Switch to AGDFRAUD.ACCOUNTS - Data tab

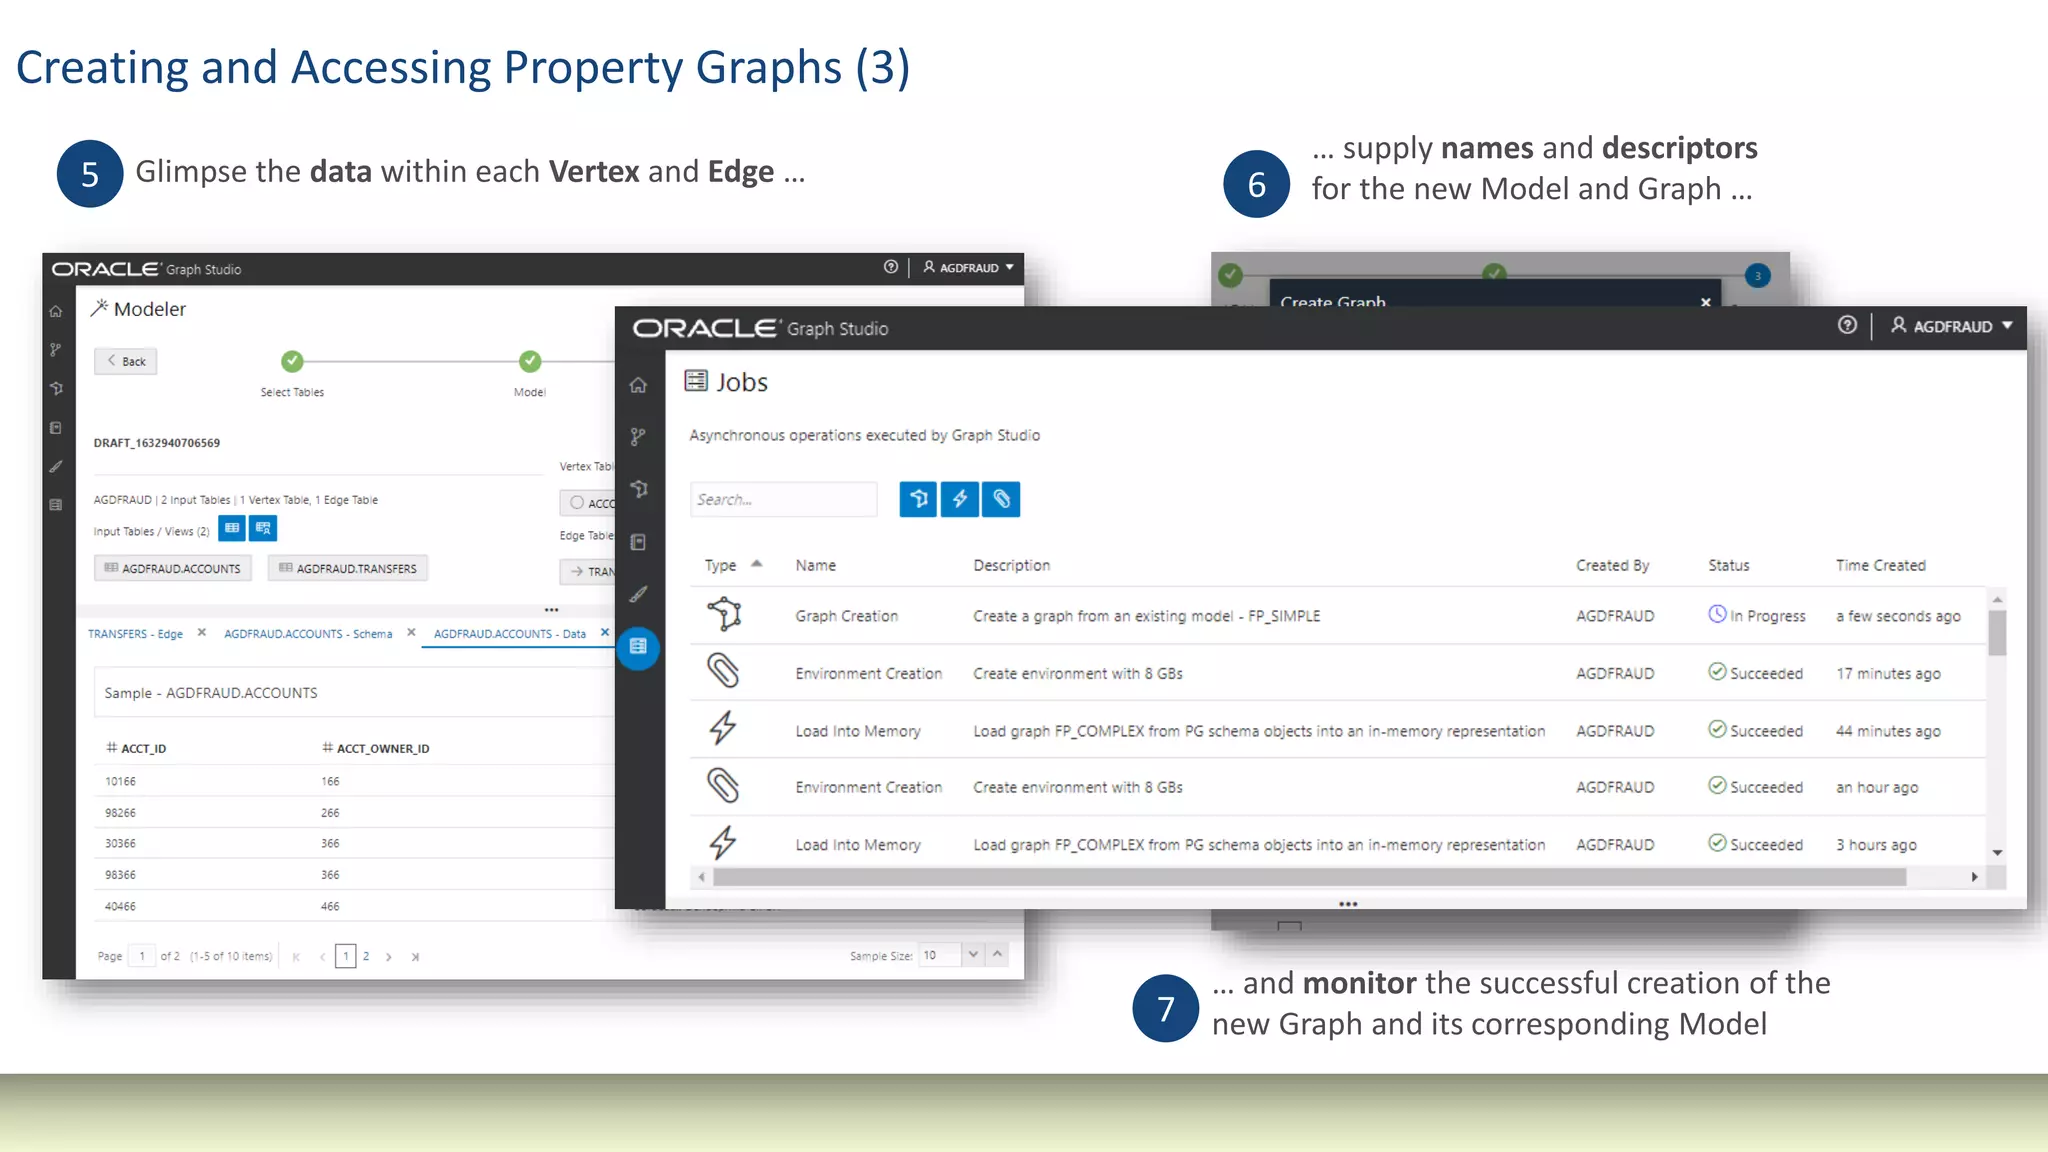point(510,634)
